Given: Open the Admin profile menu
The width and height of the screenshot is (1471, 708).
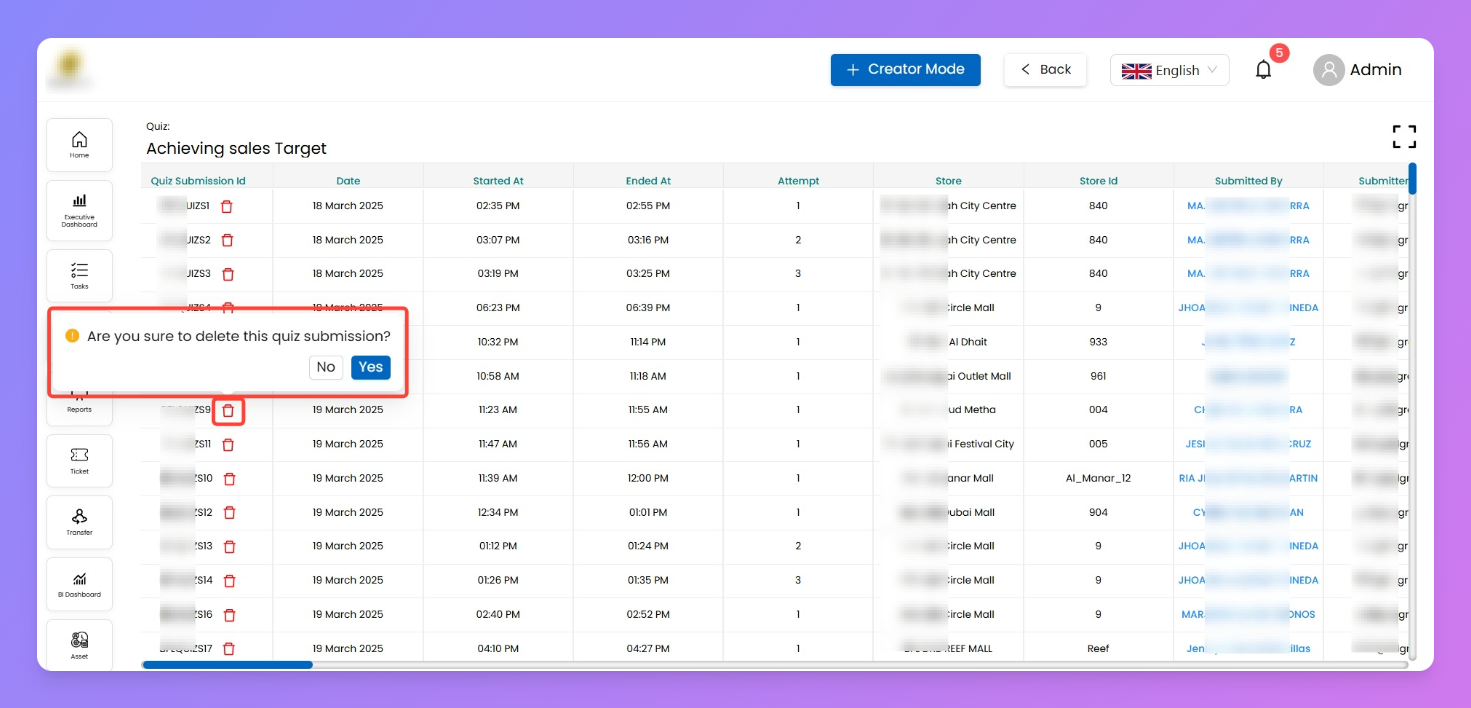Looking at the screenshot, I should point(1357,70).
